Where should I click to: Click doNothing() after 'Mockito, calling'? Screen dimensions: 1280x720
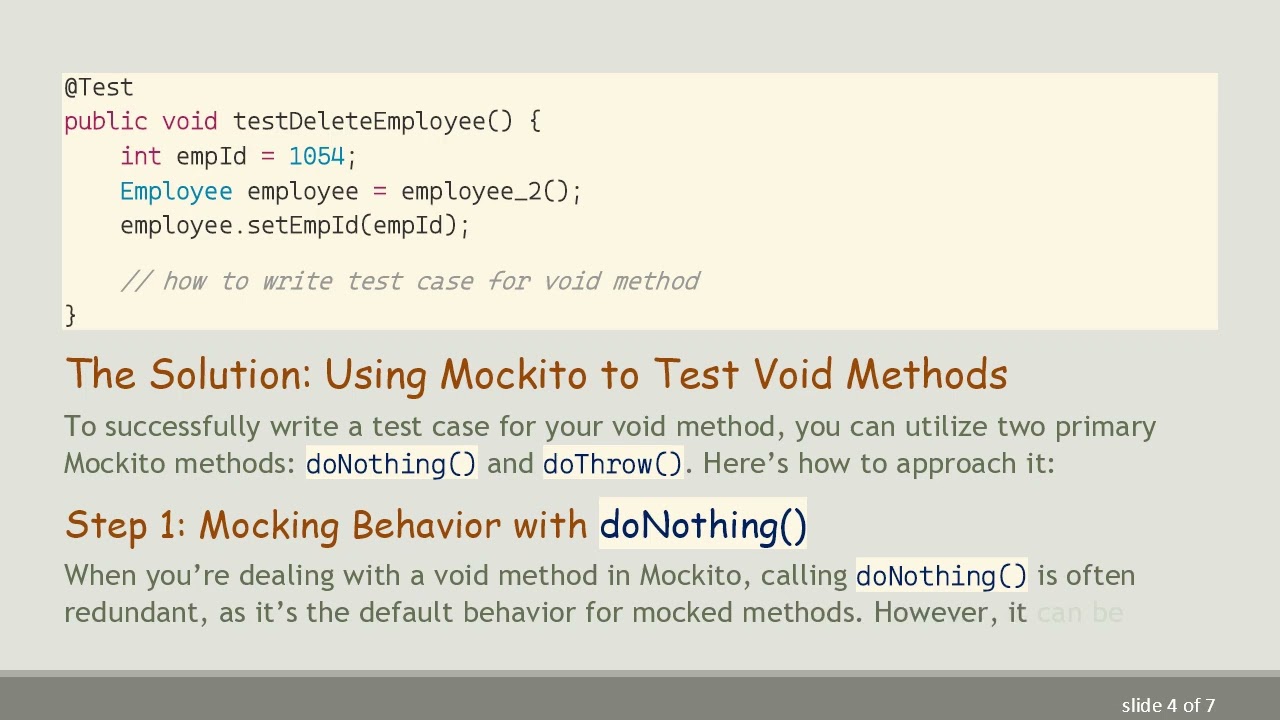pos(941,576)
